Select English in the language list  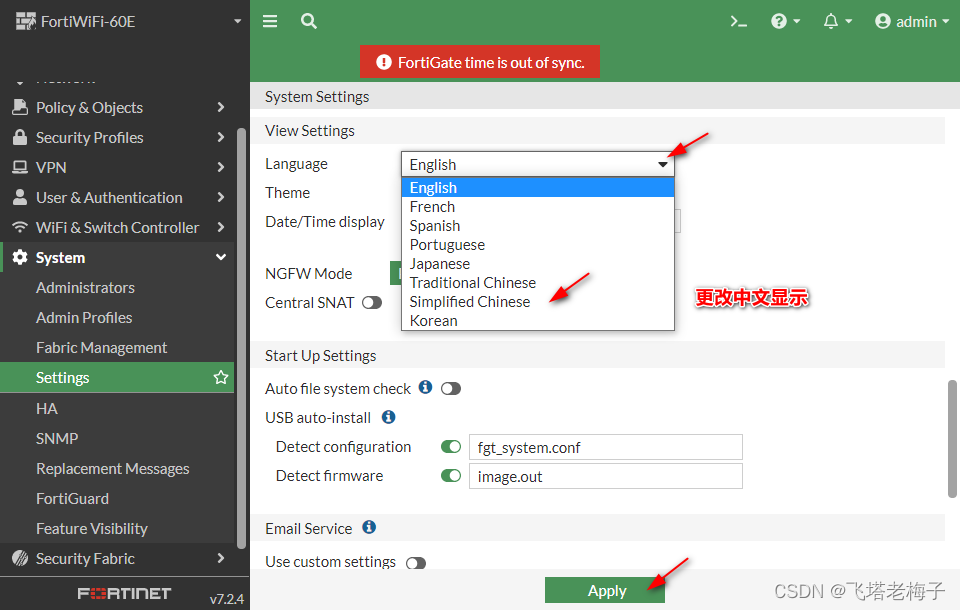coord(538,187)
